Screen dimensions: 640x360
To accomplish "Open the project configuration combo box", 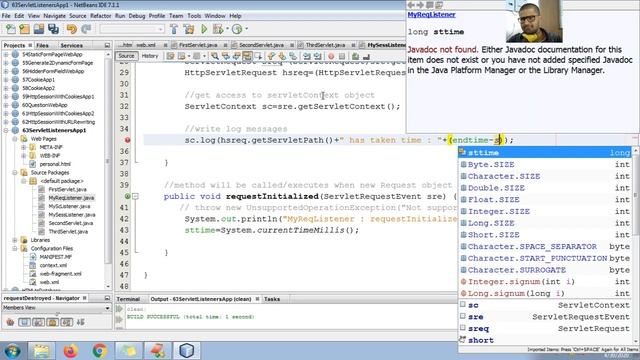I will (x=132, y=29).
